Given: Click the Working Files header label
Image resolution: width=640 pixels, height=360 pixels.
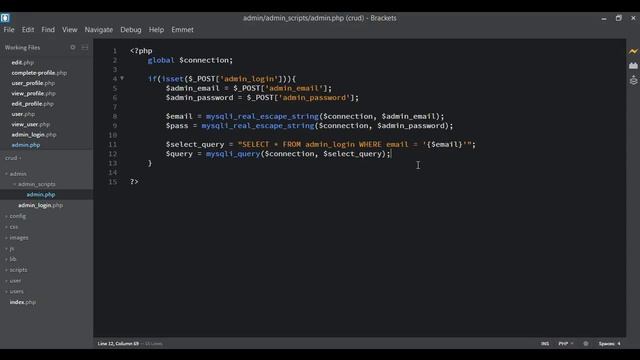Looking at the screenshot, I should pos(22,48).
